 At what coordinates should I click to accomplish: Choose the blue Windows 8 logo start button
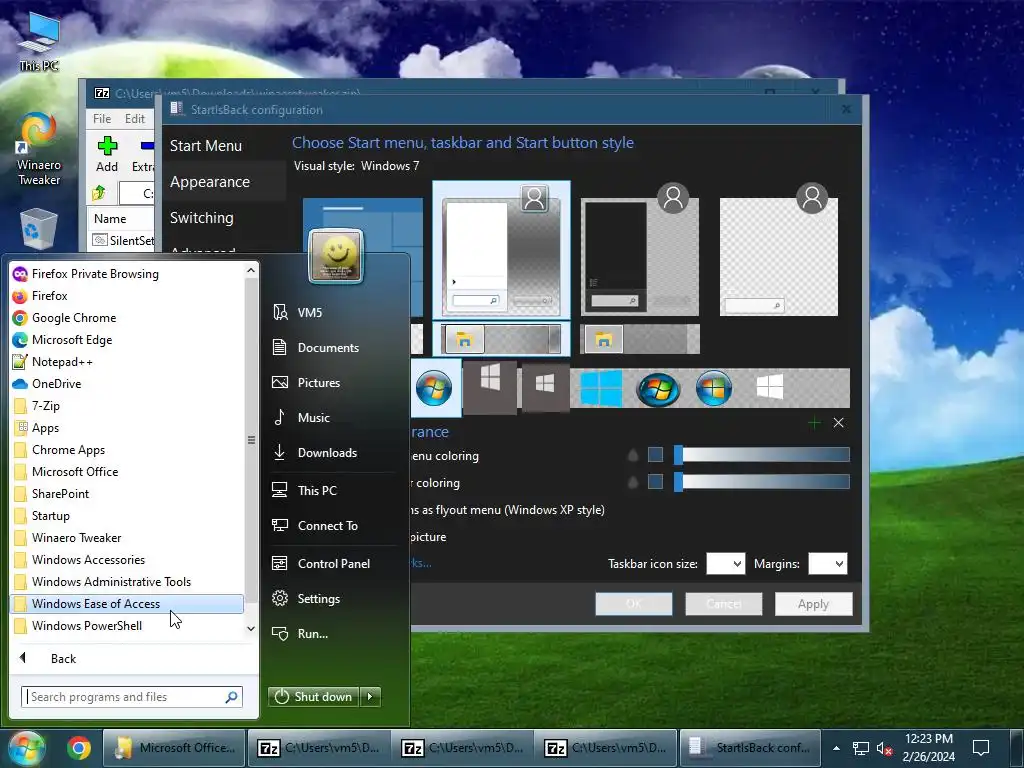(x=601, y=388)
